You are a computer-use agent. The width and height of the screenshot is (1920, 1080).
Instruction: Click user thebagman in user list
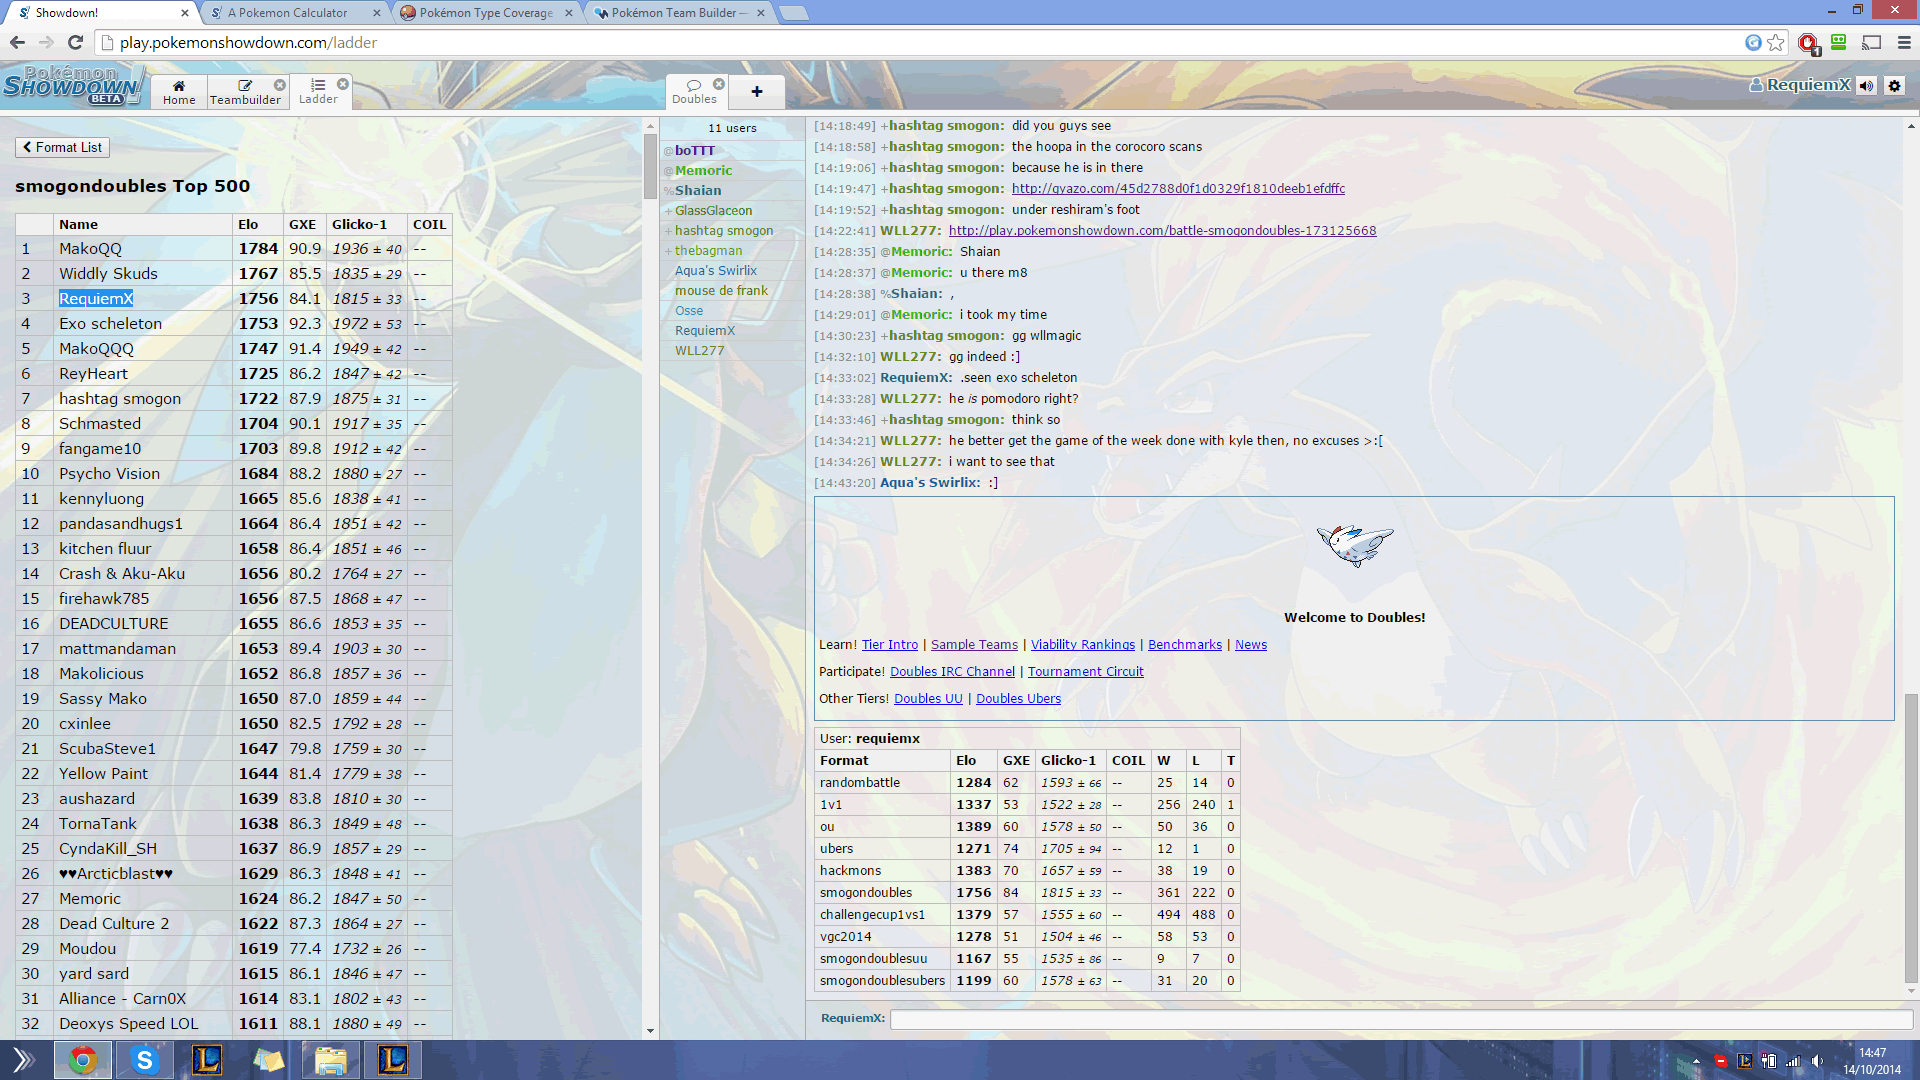pyautogui.click(x=708, y=250)
